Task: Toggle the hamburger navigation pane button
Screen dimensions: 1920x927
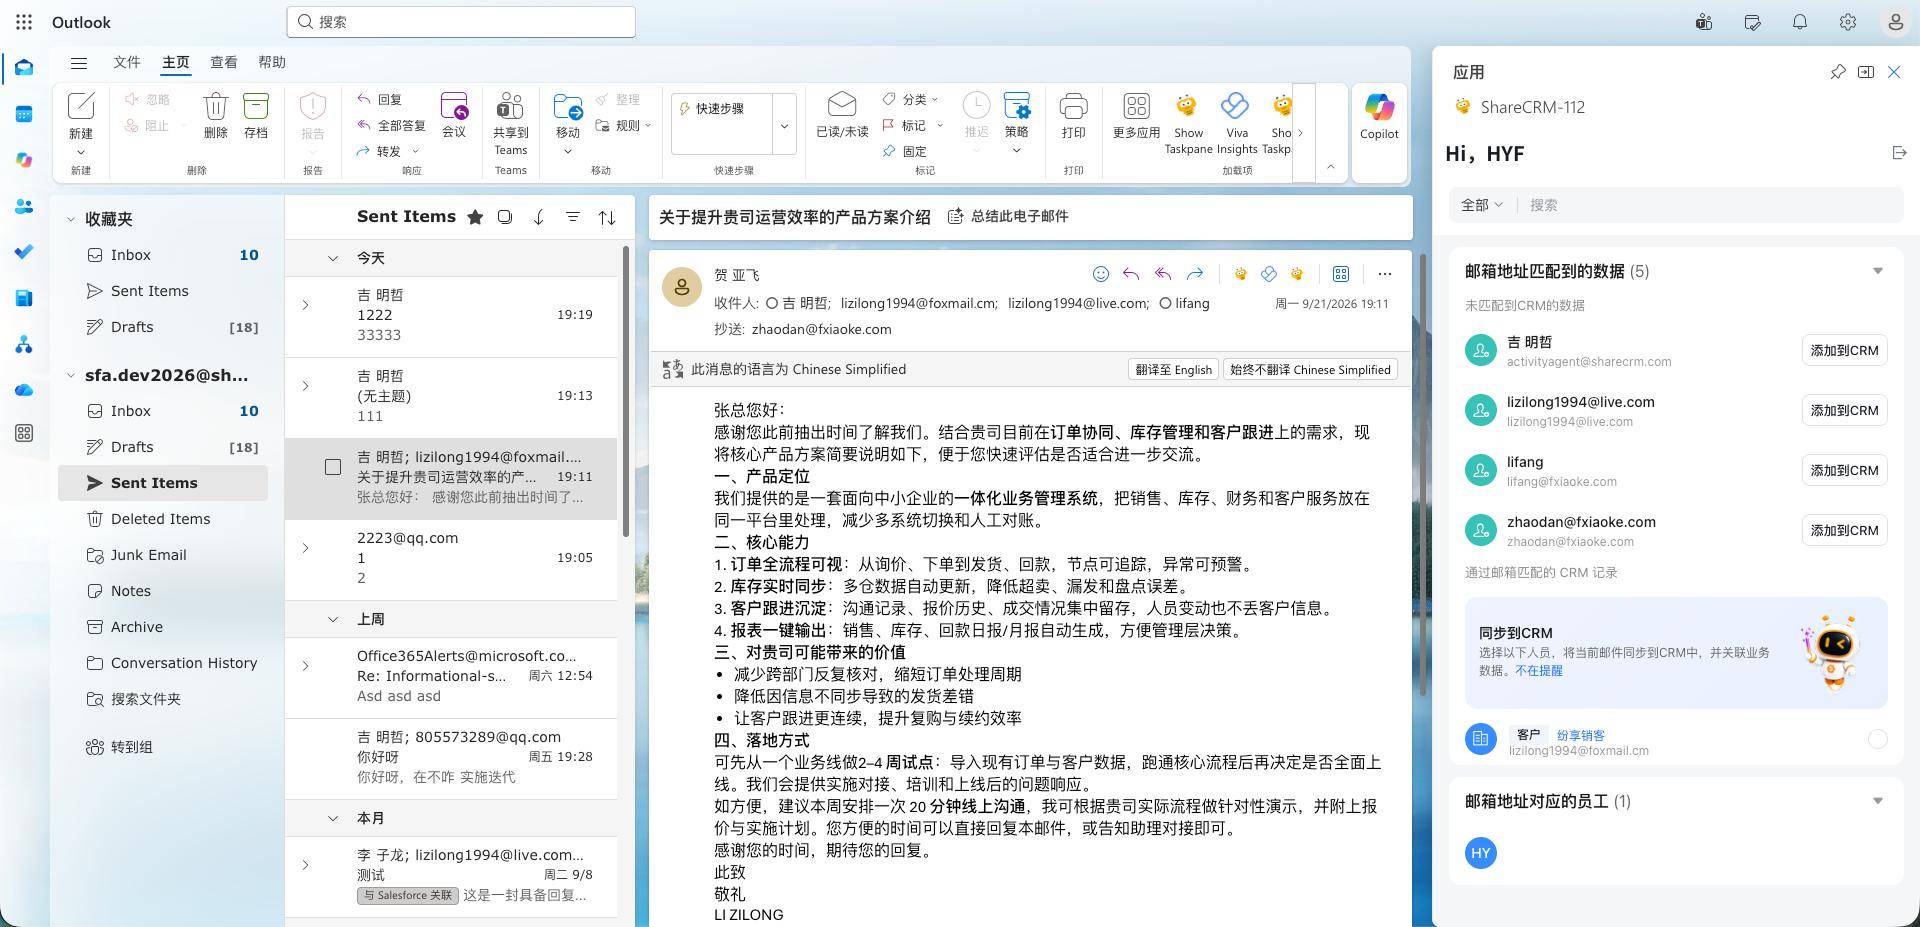Action: tap(79, 62)
